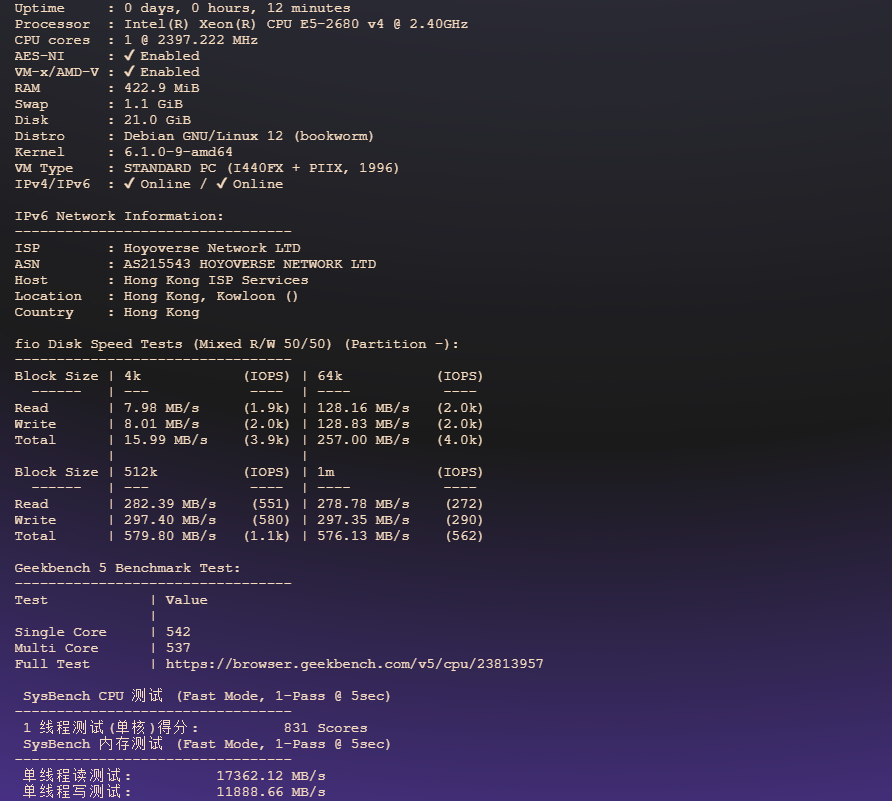Click the kernel version 6.1.0-9-amd64

[178, 152]
